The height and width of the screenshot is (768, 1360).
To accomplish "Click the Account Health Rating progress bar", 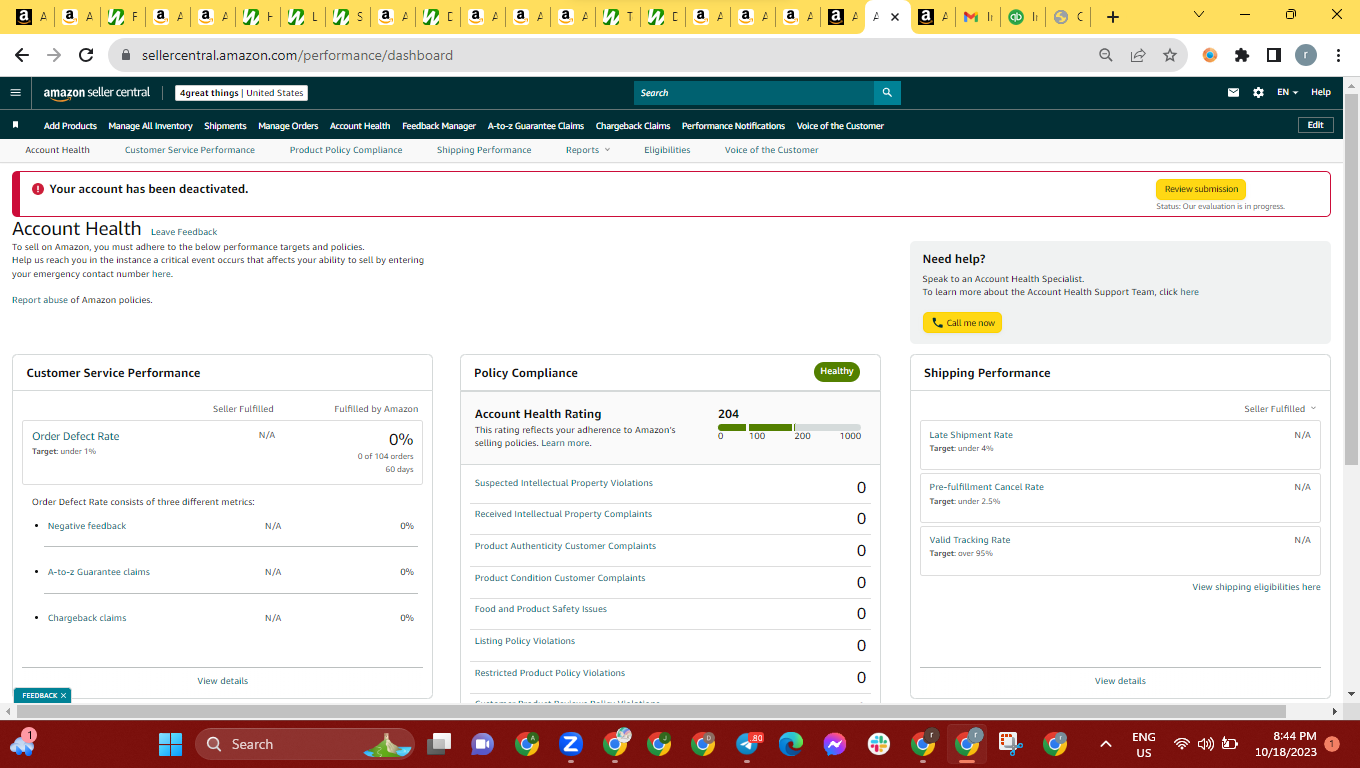I will point(789,428).
